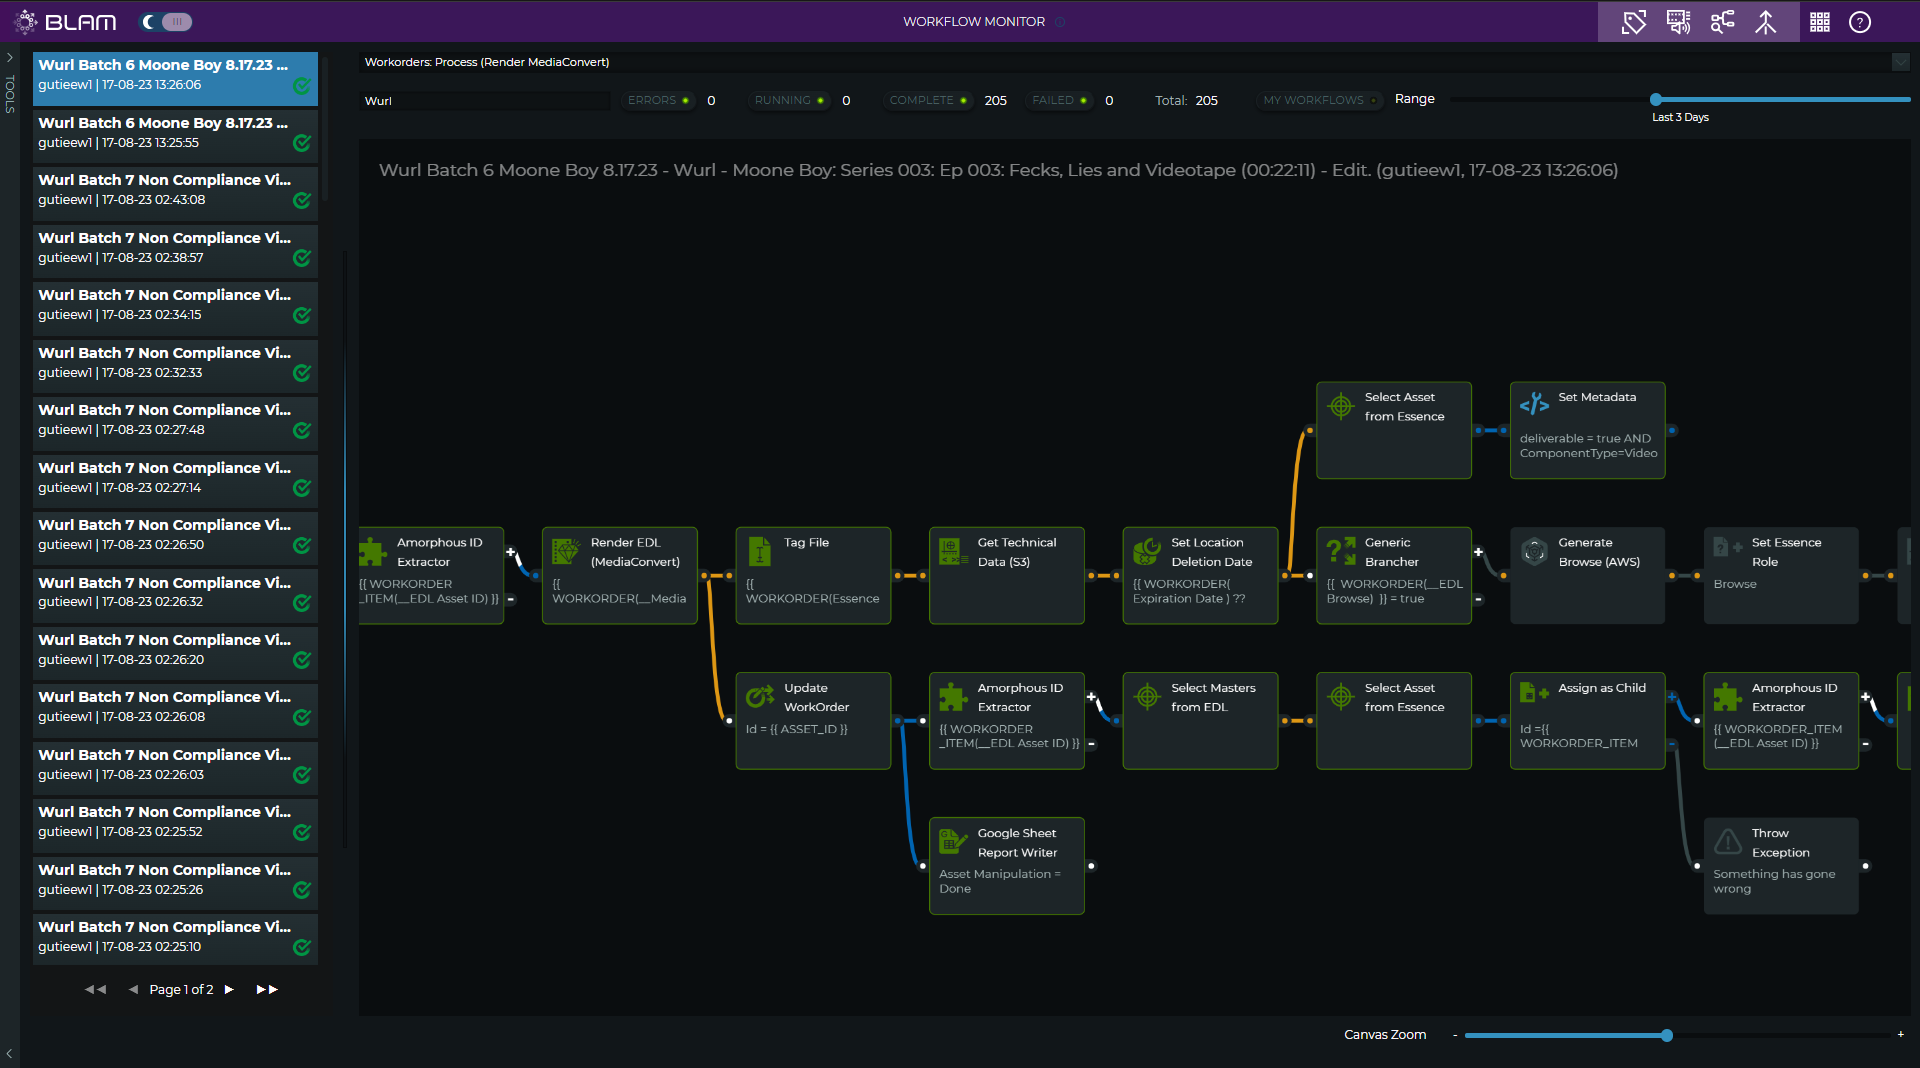The height and width of the screenshot is (1068, 1920).
Task: Open the Workorders process dropdown arrow
Action: (x=1900, y=62)
